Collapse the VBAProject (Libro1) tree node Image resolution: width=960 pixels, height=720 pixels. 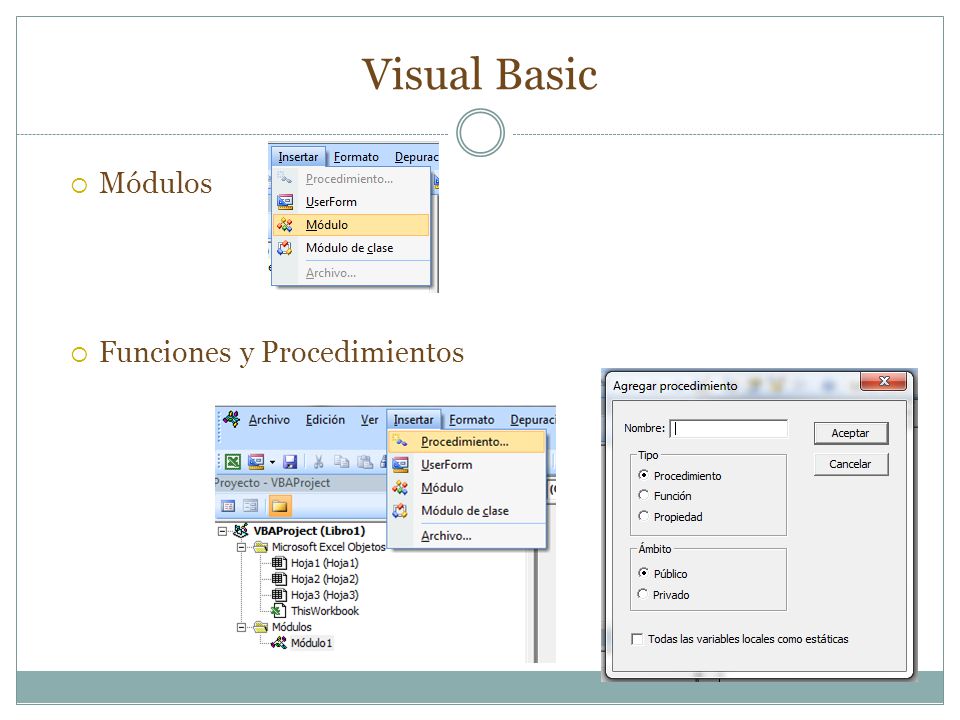(222, 531)
